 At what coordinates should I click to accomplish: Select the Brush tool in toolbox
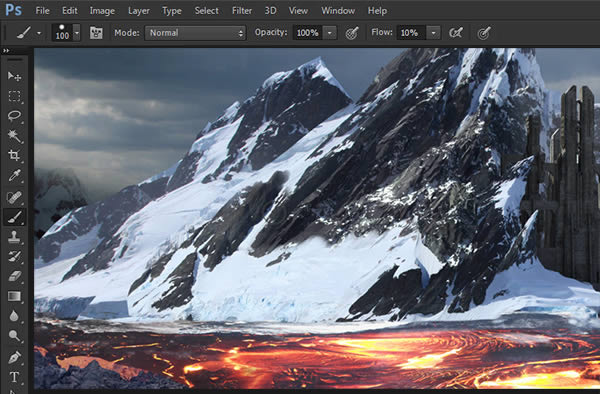click(x=14, y=217)
